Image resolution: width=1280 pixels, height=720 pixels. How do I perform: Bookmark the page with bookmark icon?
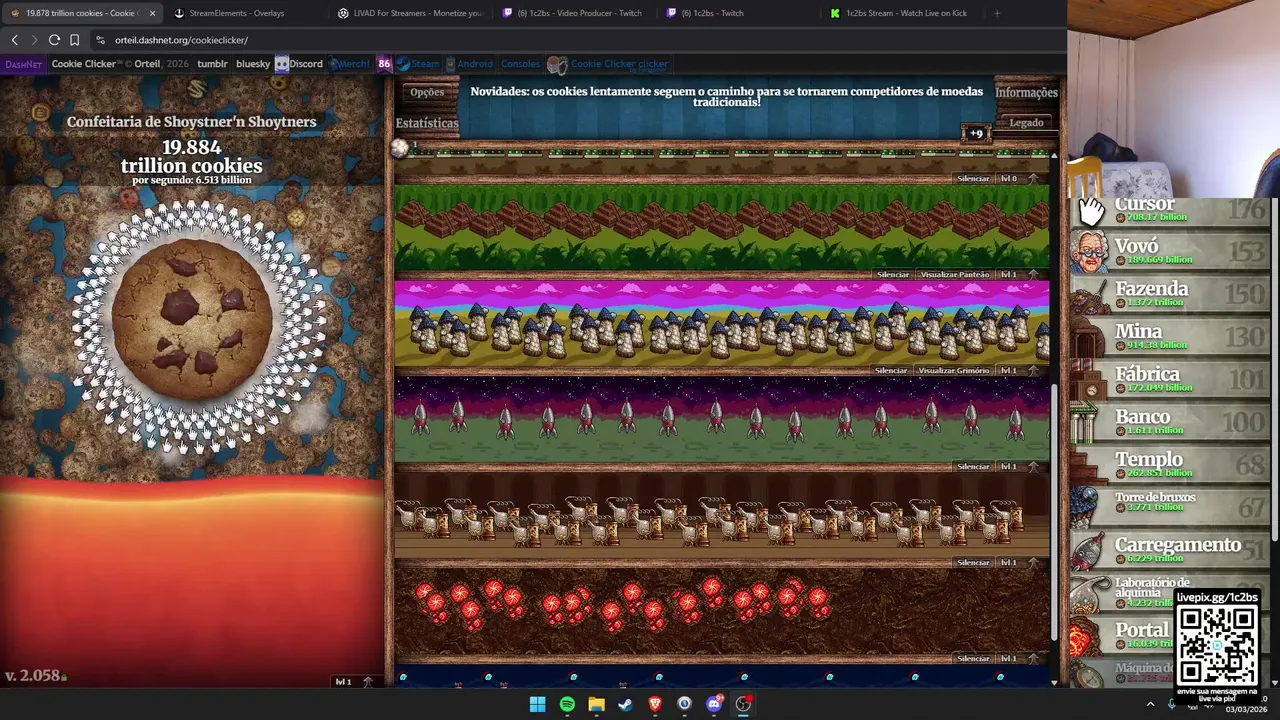click(74, 40)
